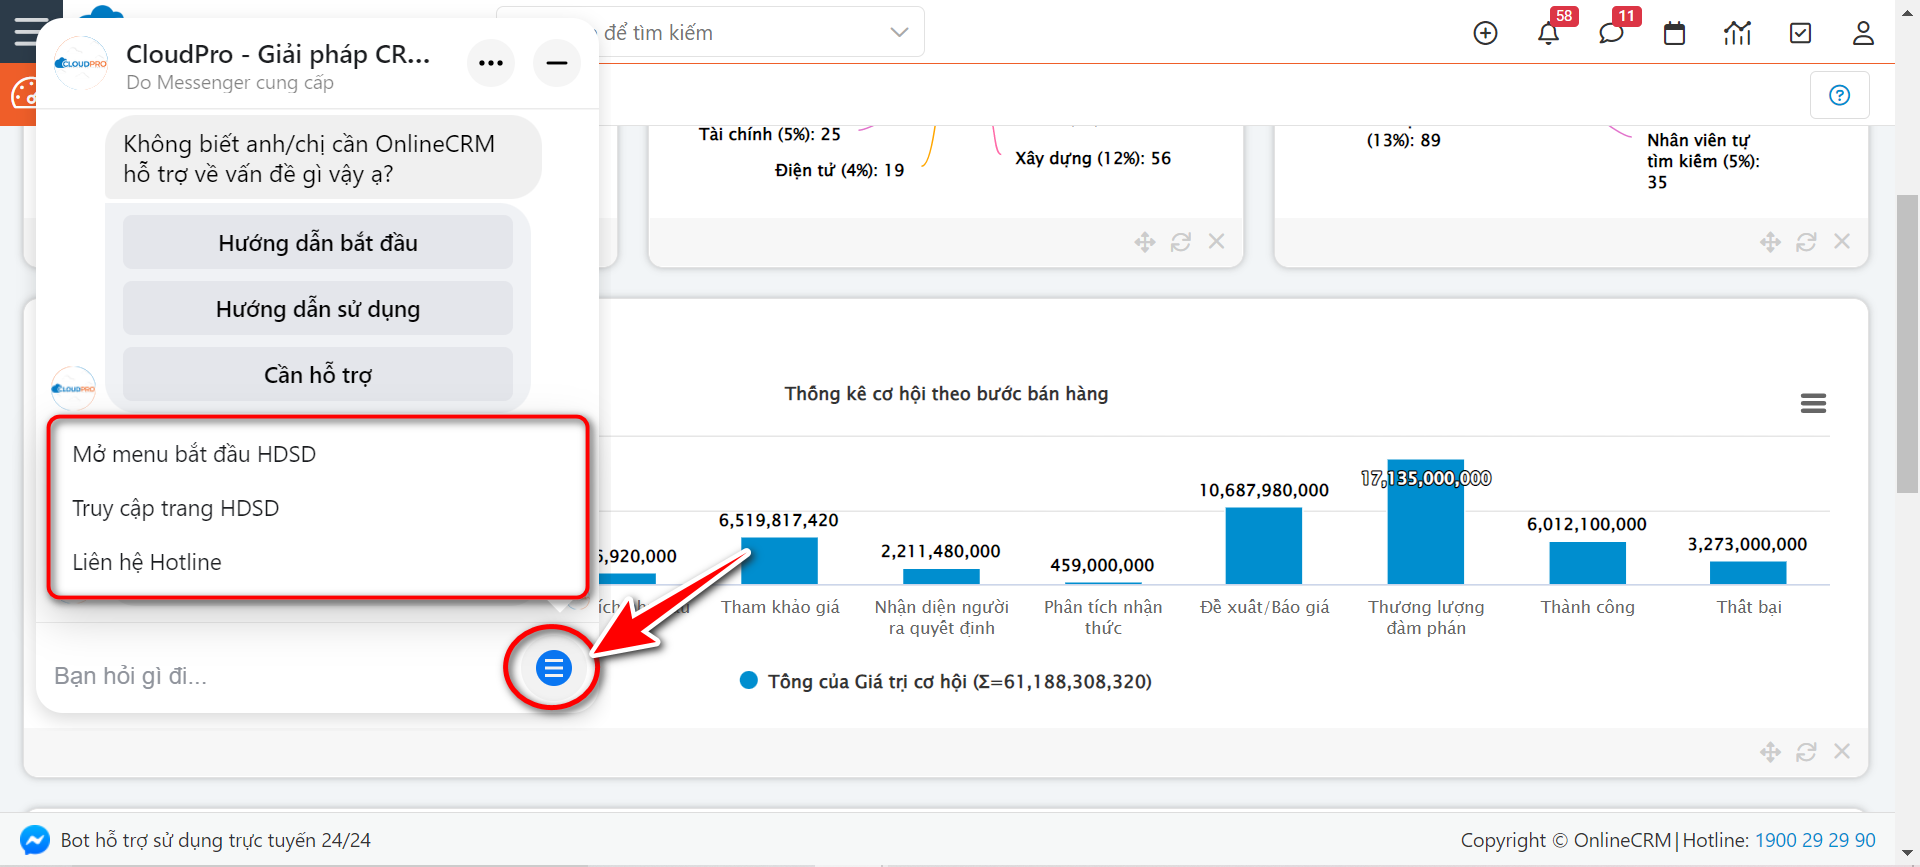Open the user profile icon

tap(1863, 33)
